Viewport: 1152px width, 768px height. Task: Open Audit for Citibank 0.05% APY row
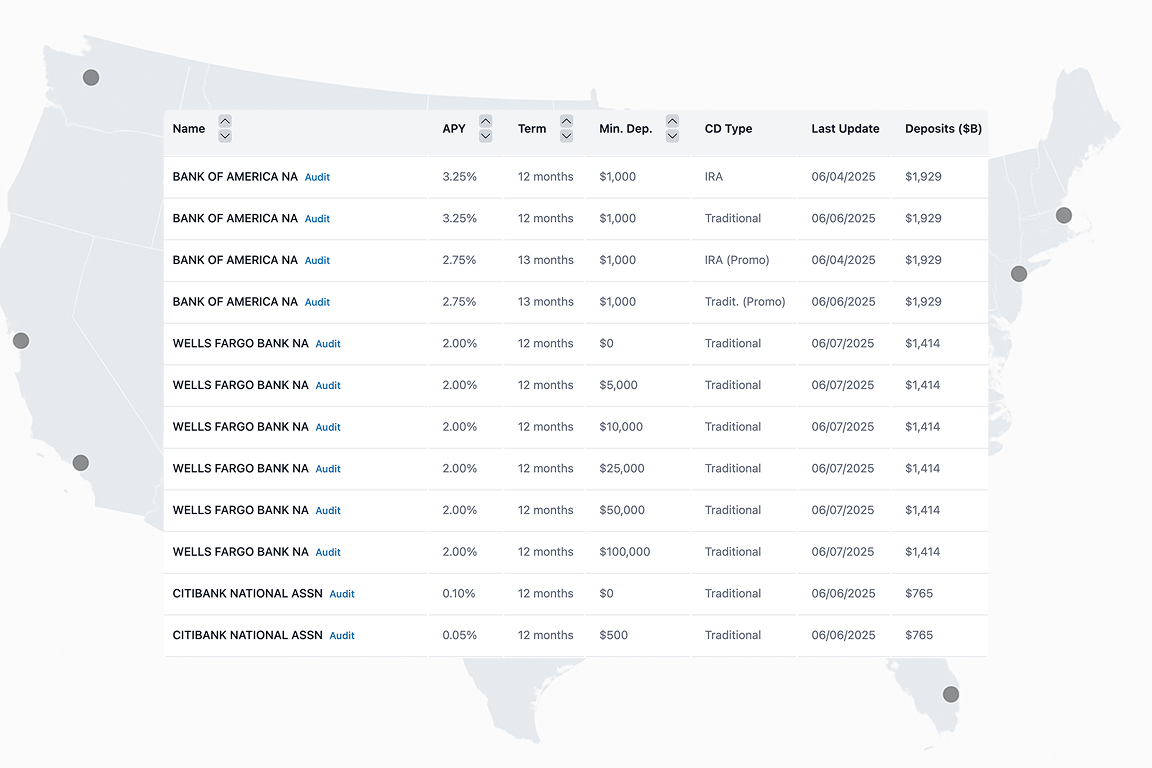342,636
